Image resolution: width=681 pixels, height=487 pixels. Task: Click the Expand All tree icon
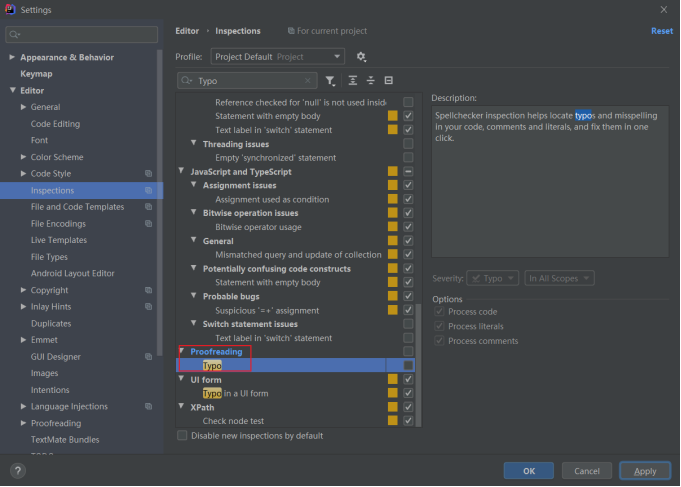[x=353, y=80]
